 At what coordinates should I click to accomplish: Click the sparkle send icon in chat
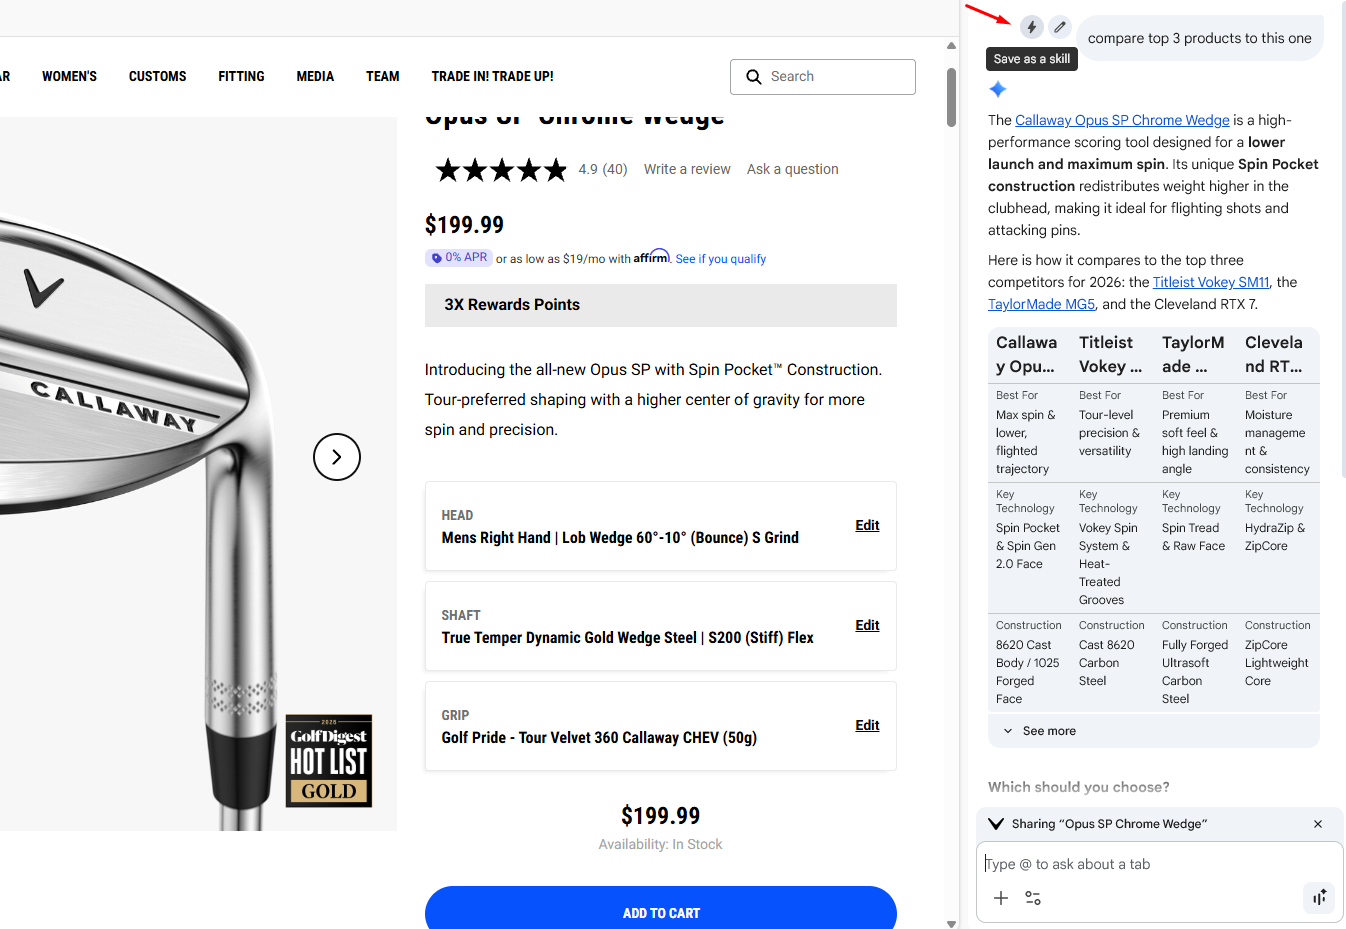(1319, 897)
